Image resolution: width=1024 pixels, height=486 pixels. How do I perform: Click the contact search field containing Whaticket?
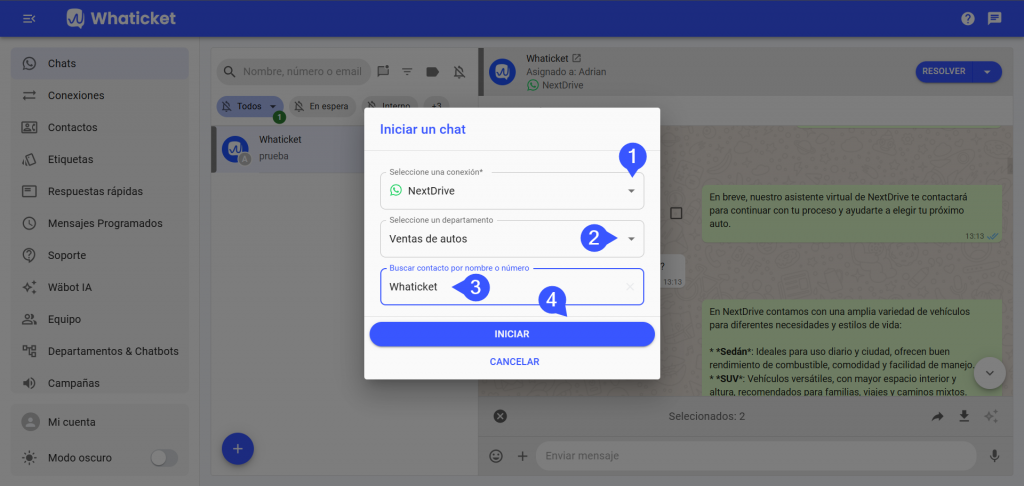click(x=512, y=287)
